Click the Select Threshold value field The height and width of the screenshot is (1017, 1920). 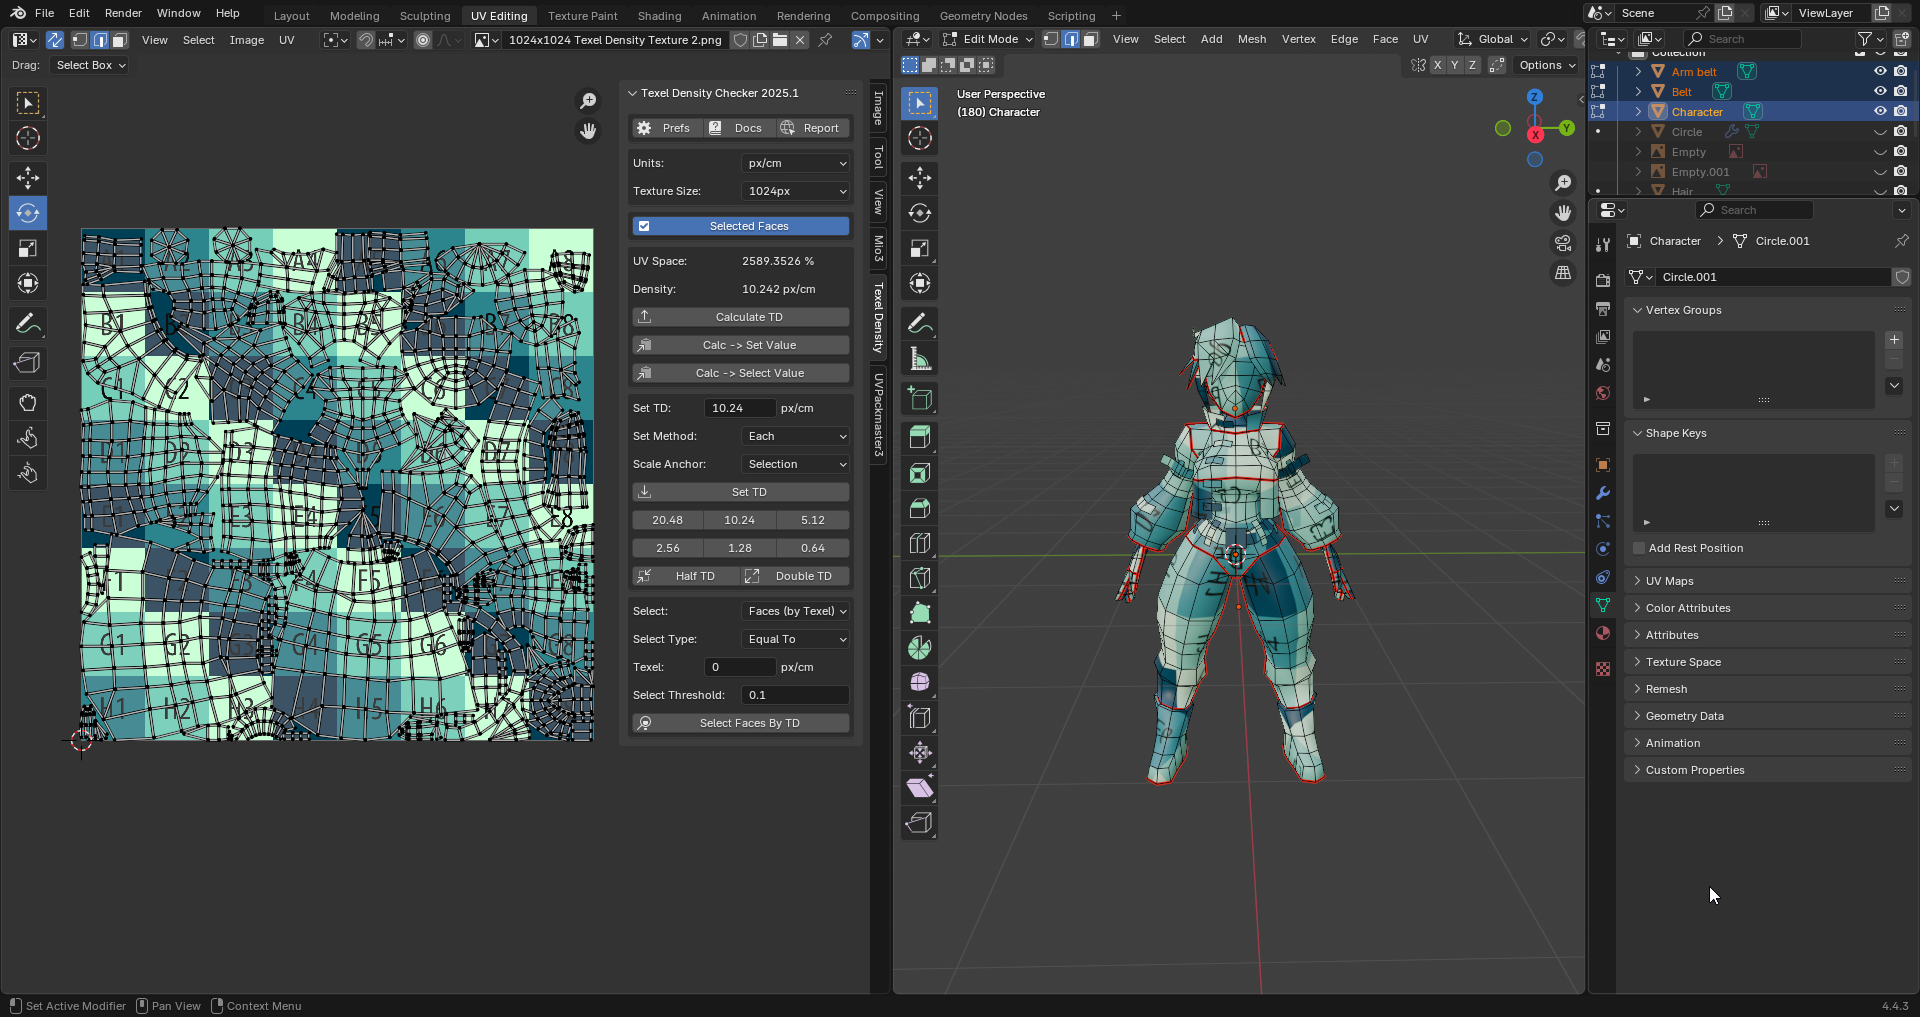click(x=796, y=695)
